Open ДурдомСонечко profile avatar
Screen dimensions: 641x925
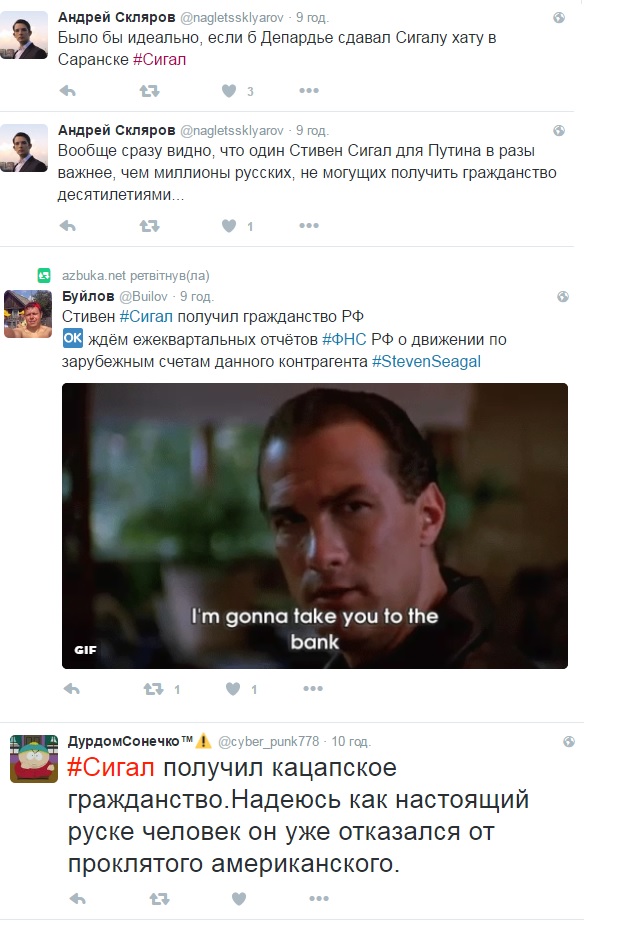(34, 759)
